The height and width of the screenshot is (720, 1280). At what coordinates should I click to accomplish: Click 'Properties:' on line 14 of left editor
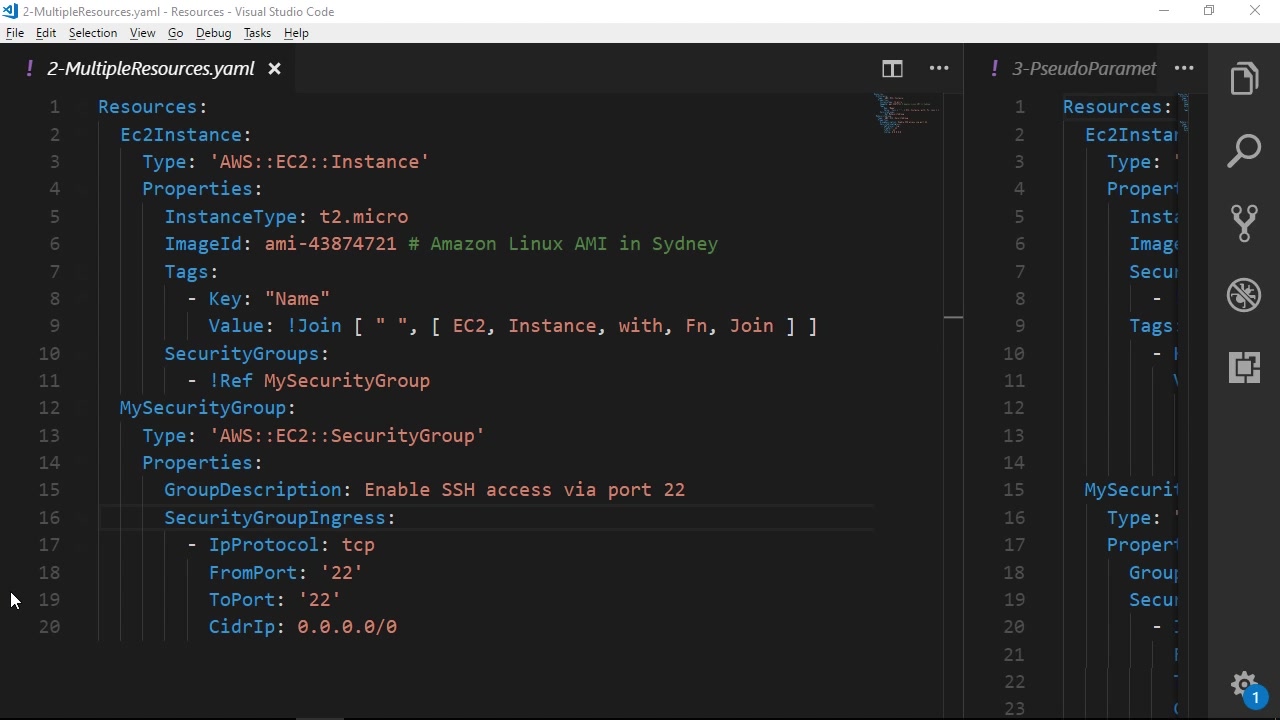pos(202,463)
